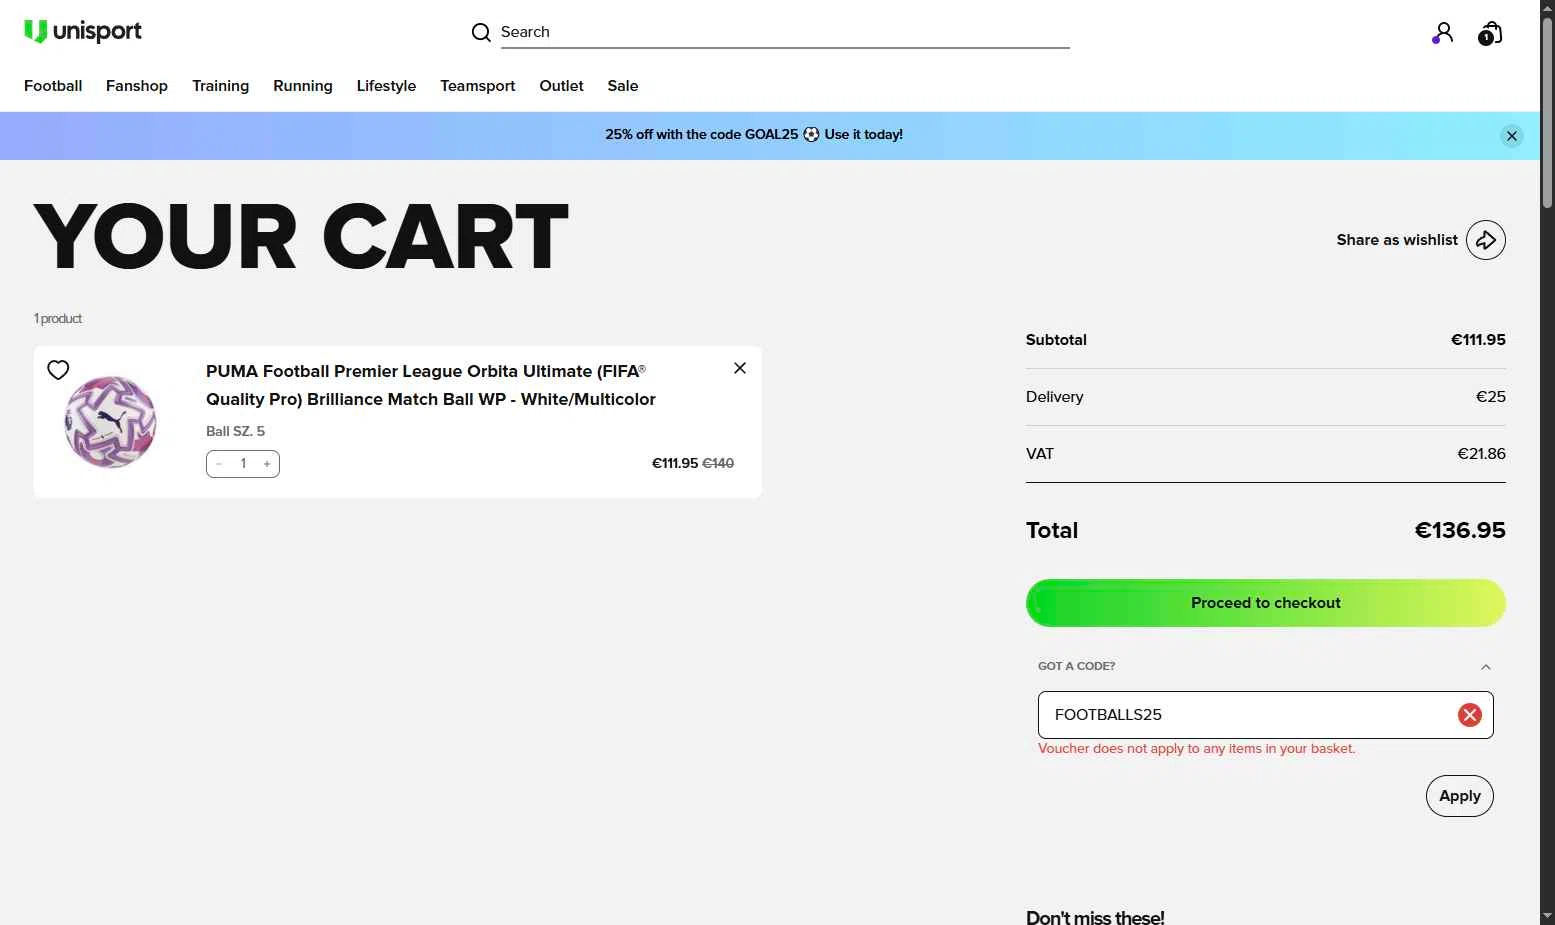Click the Subtotal €111.95 value
This screenshot has width=1555, height=925.
coord(1478,340)
